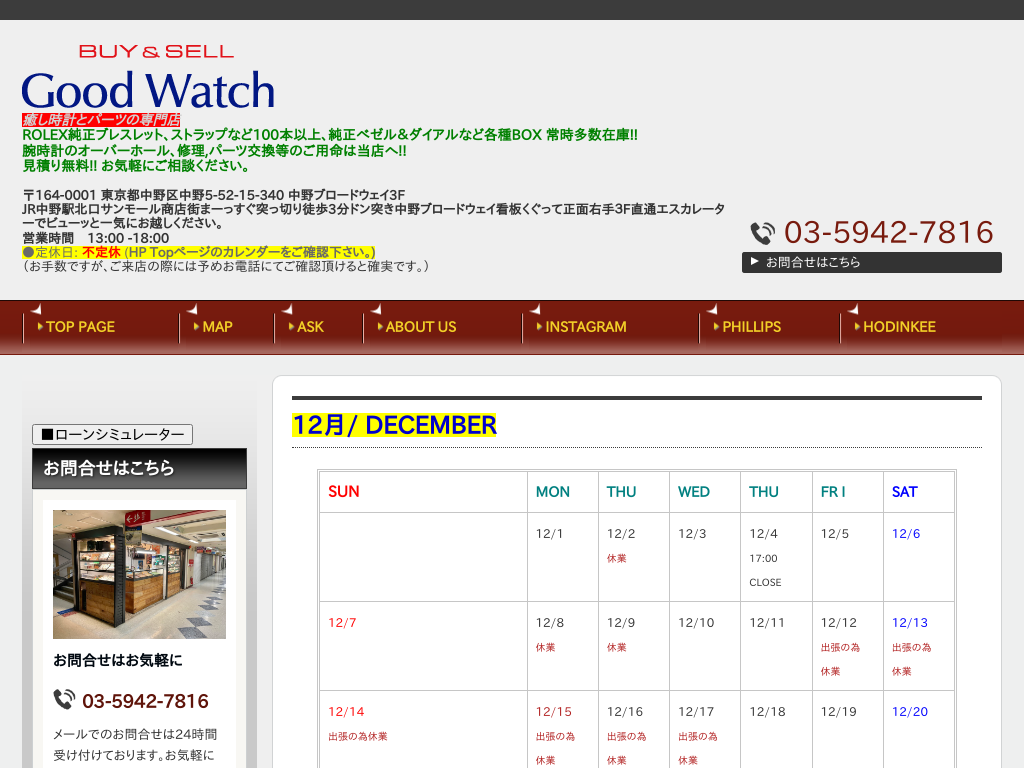Click the play triangle inside the お問合せはこちら bar
Viewport: 1024px width, 768px height.
(754, 262)
